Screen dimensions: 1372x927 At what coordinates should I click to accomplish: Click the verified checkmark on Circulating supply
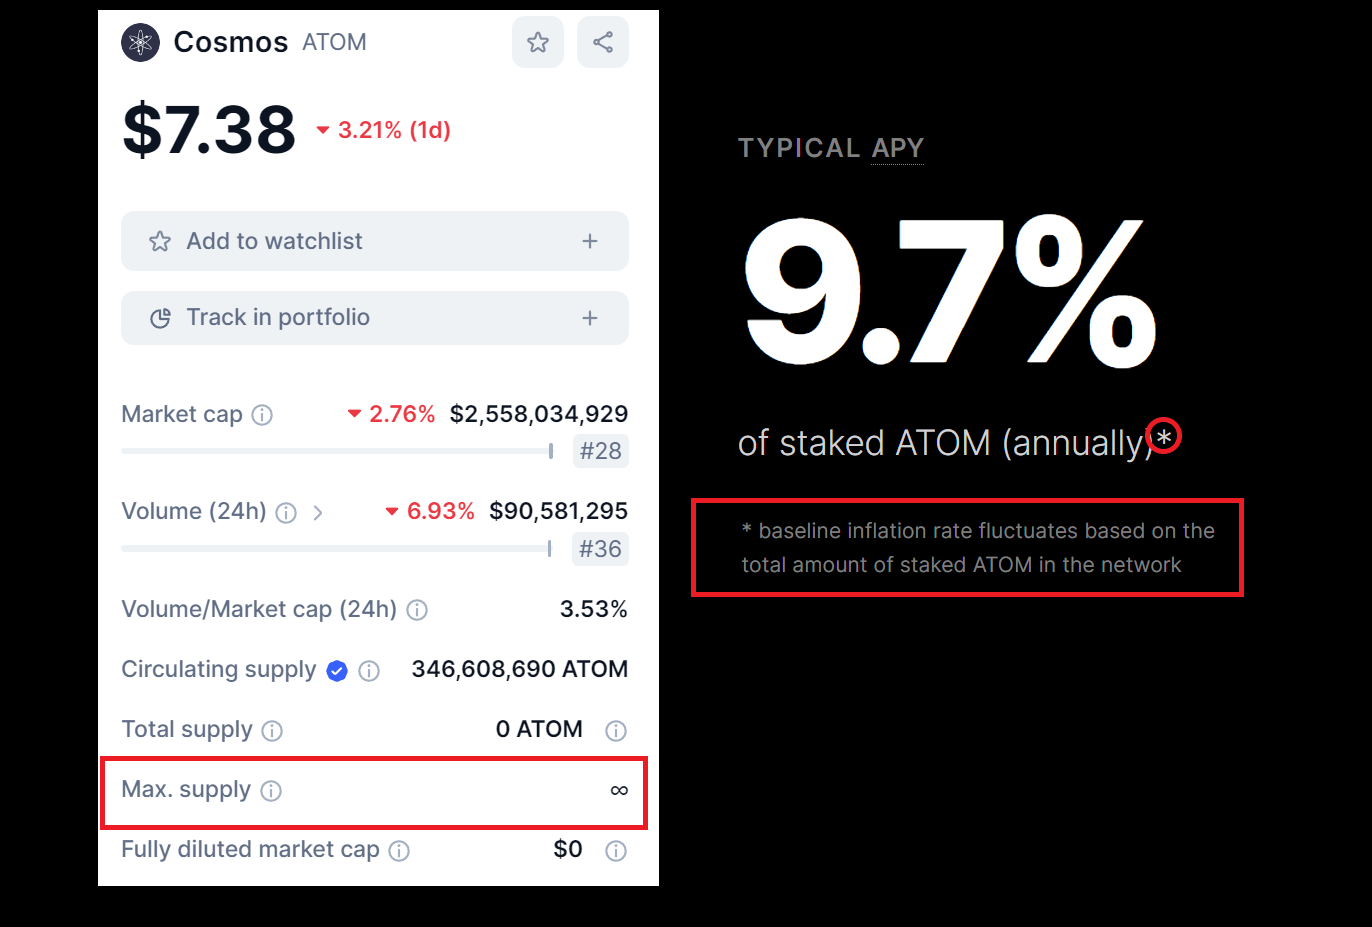337,670
